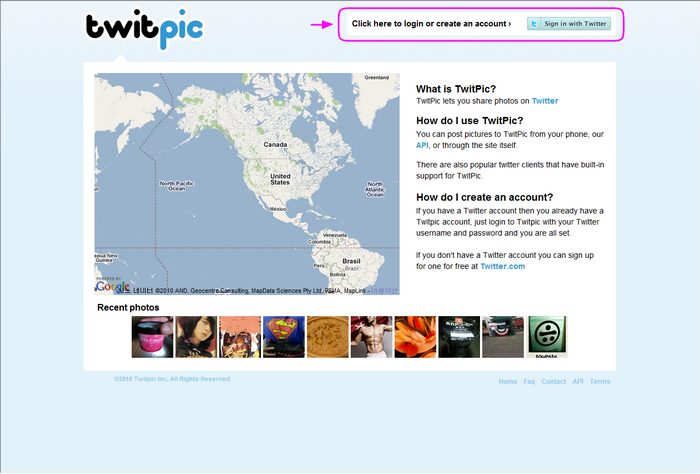Click the Google logo on the map

click(x=112, y=286)
